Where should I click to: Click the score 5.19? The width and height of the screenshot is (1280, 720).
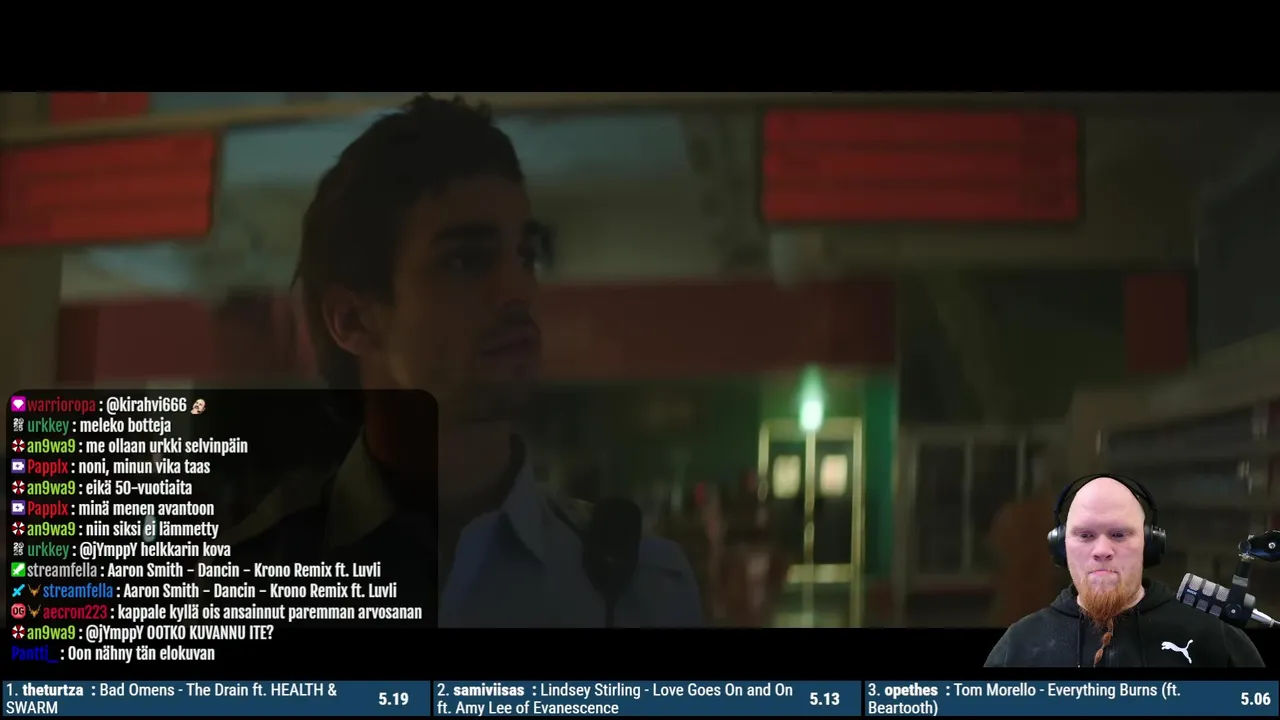[393, 699]
